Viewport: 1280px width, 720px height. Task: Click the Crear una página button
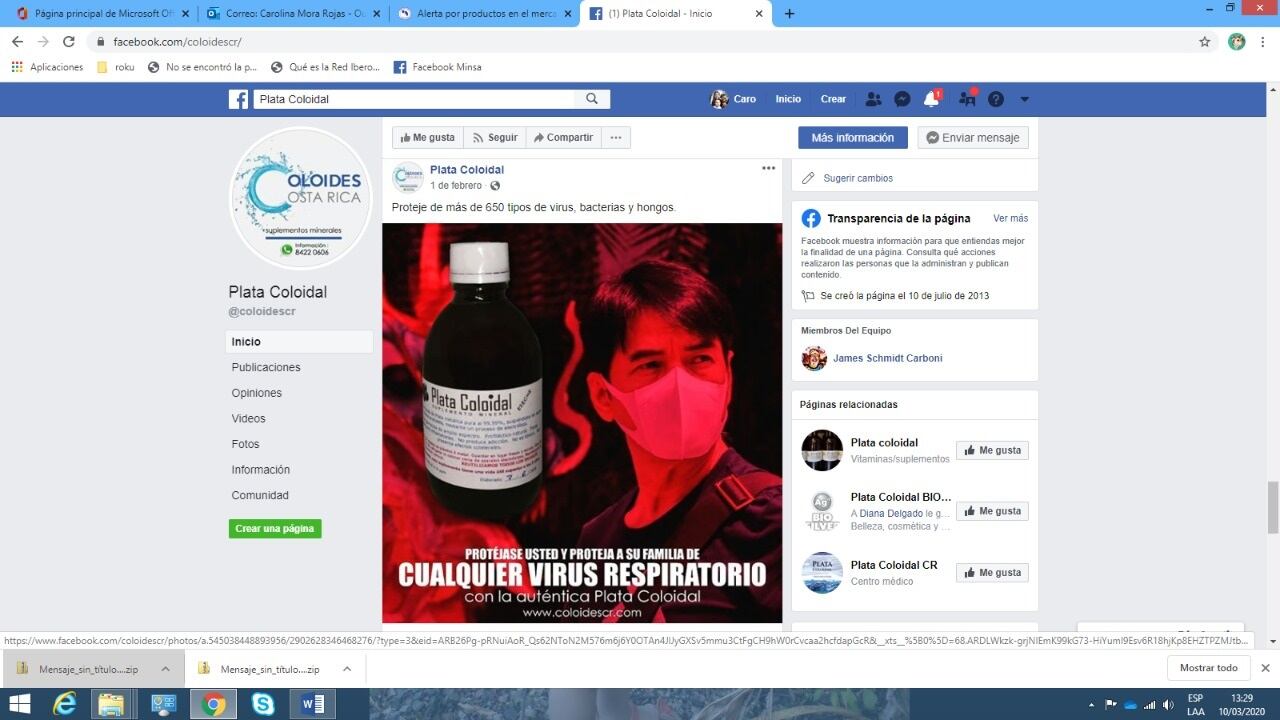[274, 528]
